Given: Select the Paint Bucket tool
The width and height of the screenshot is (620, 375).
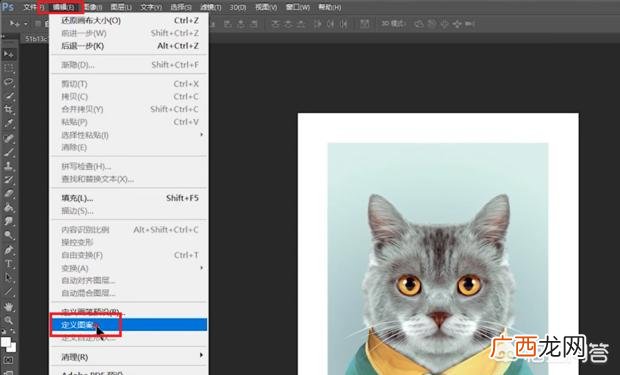Looking at the screenshot, I should [8, 208].
